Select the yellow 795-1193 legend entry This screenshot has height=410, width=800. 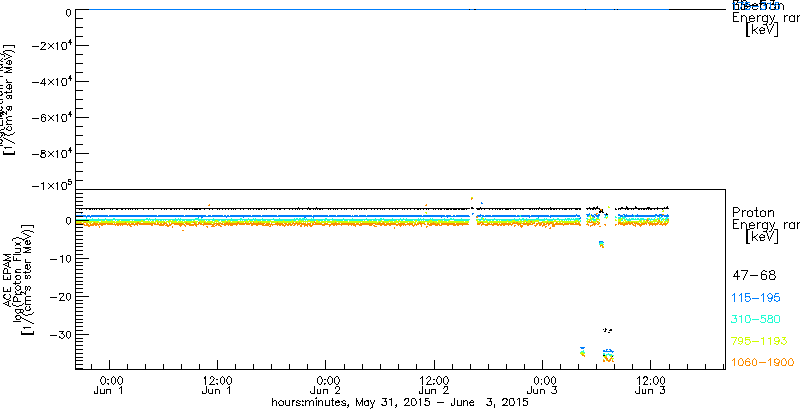tap(760, 341)
